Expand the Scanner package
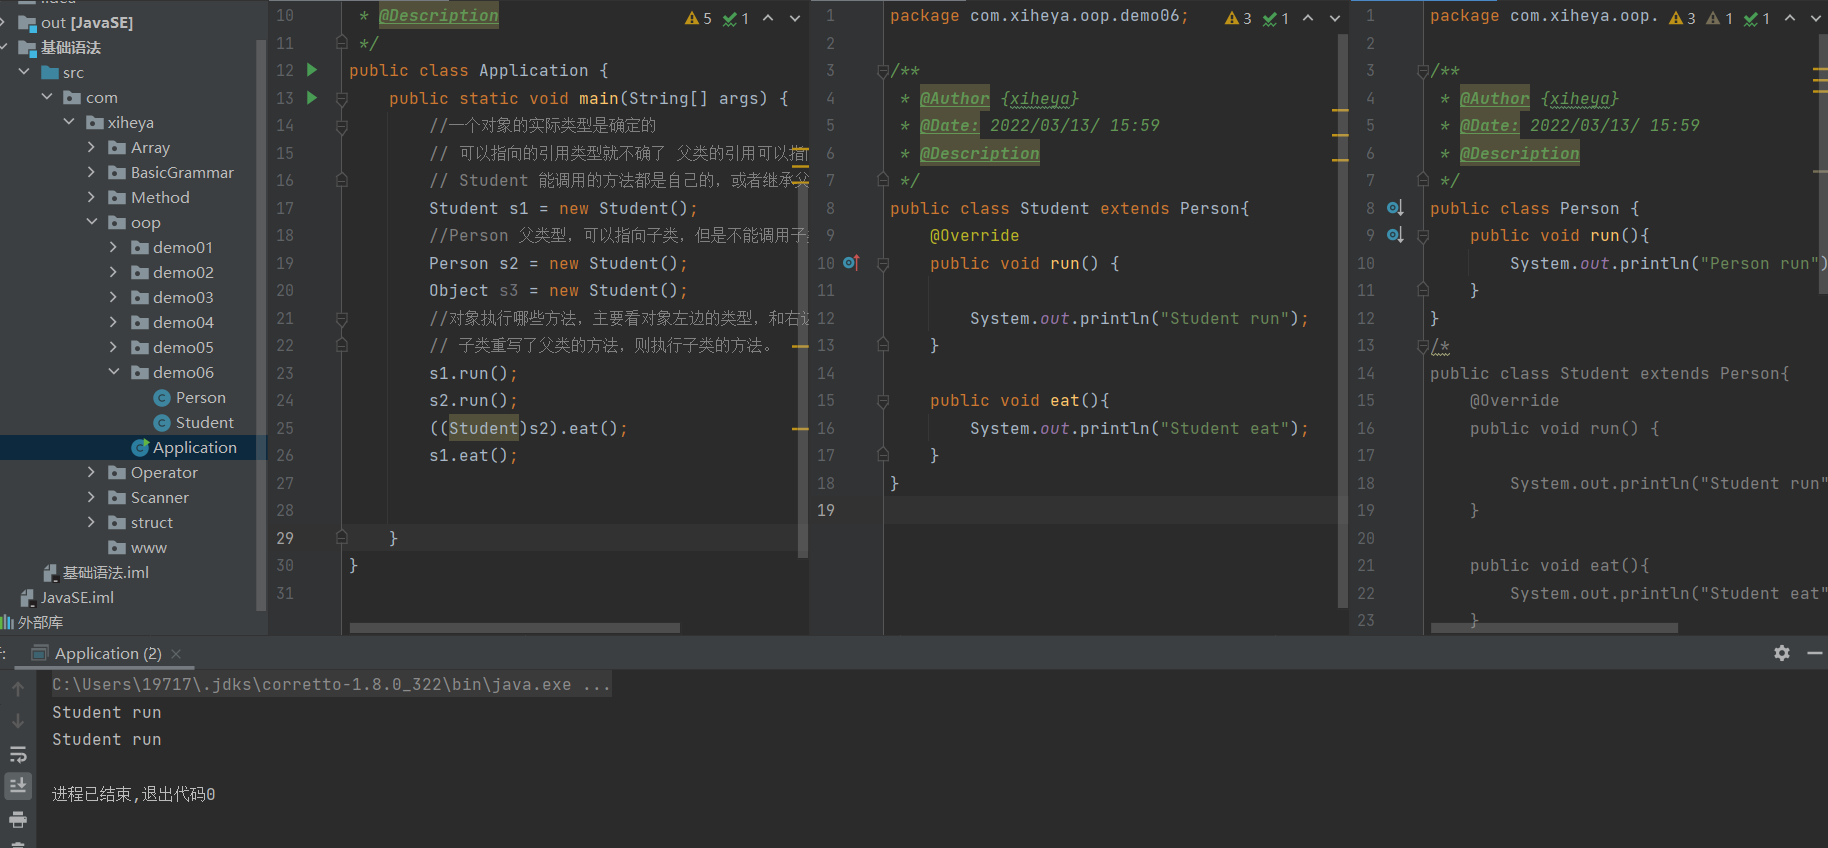This screenshot has width=1828, height=848. (x=92, y=497)
